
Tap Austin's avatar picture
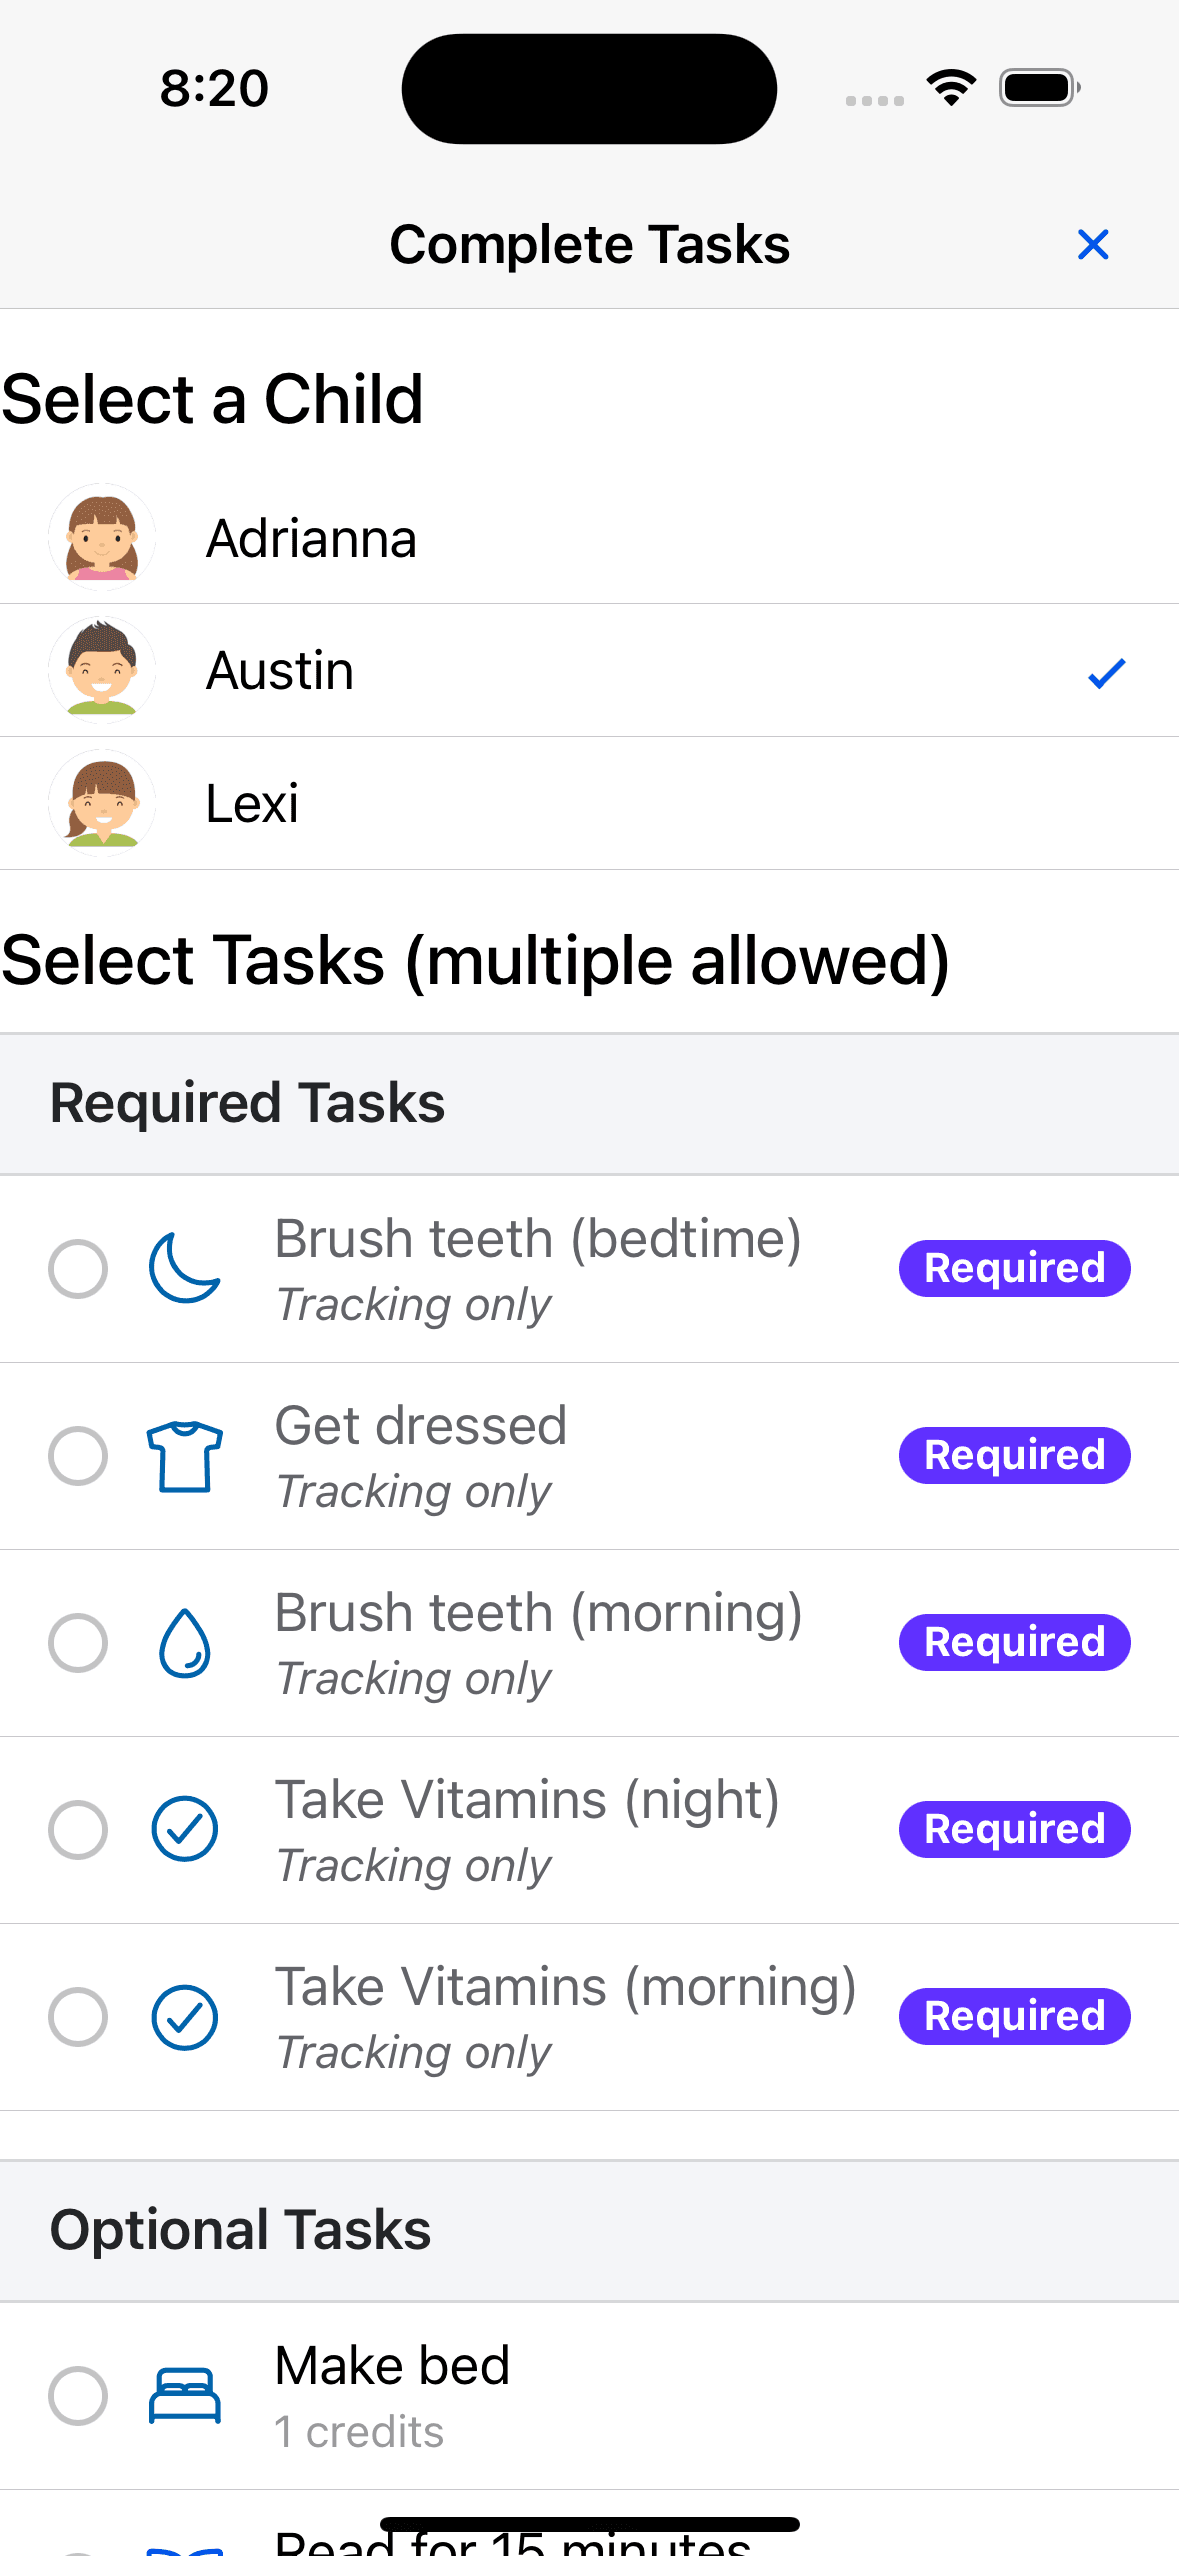pyautogui.click(x=102, y=670)
